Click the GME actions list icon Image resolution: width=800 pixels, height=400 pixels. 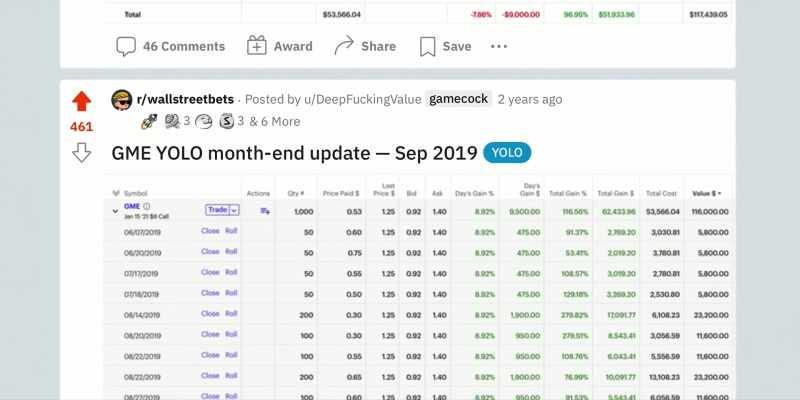pos(265,211)
